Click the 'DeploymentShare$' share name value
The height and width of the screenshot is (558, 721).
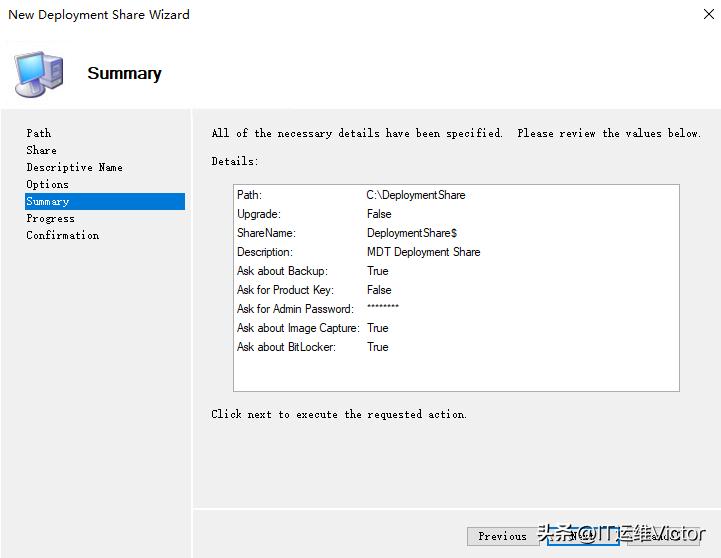[x=412, y=233]
